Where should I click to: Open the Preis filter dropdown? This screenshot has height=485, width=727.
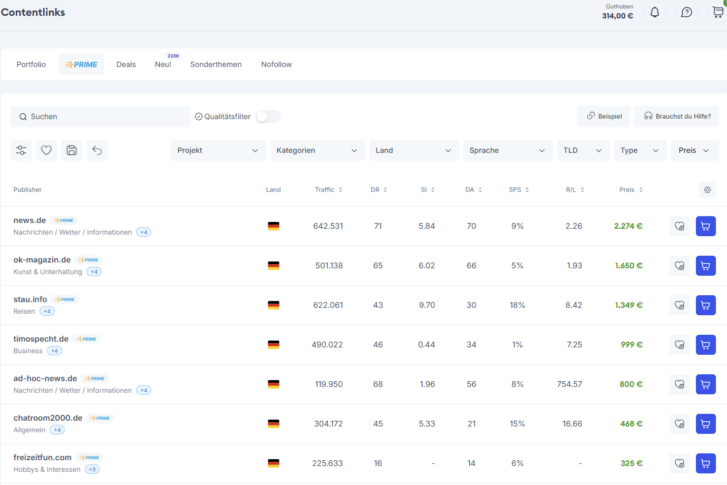pos(695,150)
